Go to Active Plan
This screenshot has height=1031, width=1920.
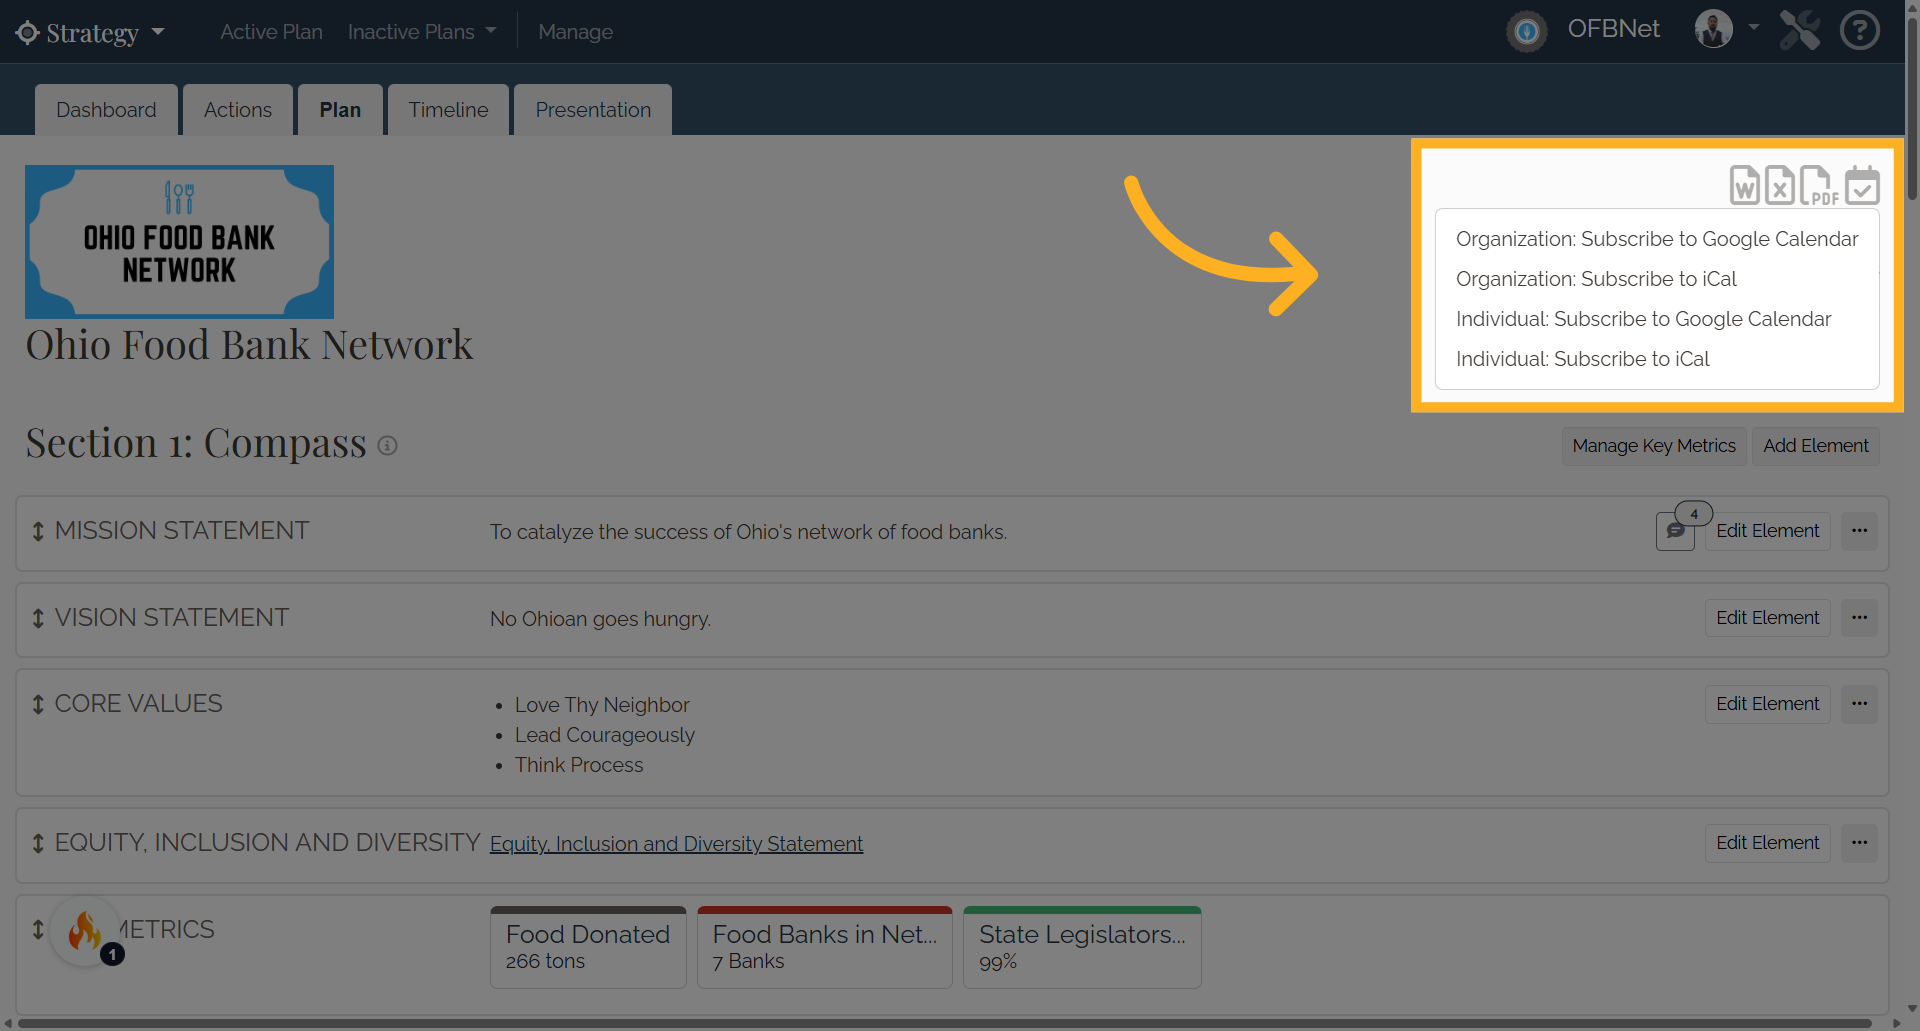[x=271, y=32]
